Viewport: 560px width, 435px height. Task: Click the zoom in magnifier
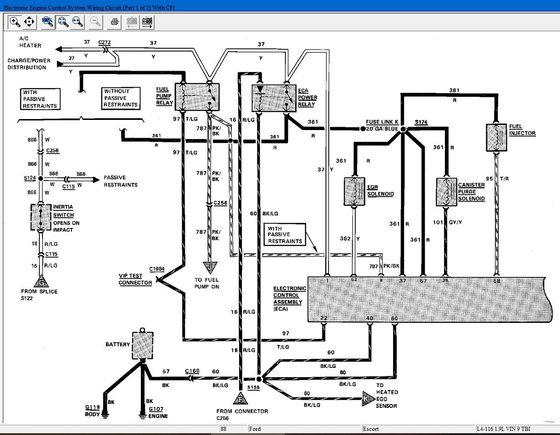63,22
